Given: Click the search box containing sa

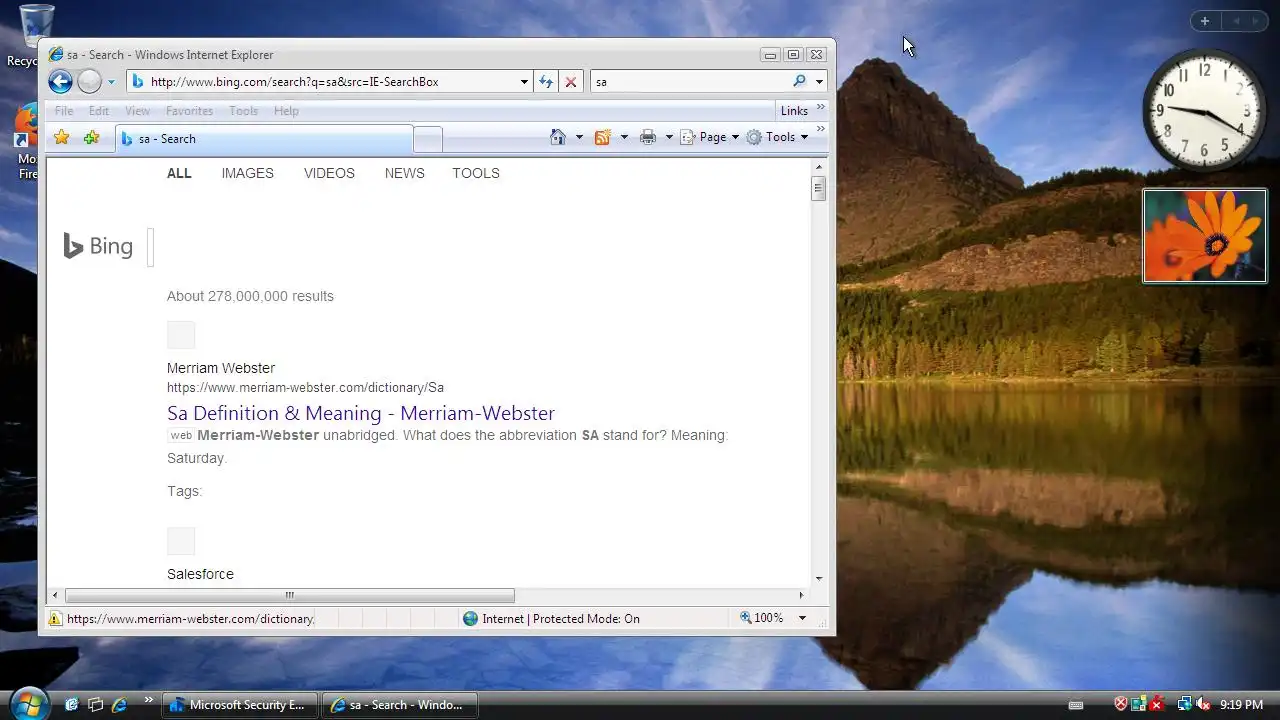Looking at the screenshot, I should [x=690, y=82].
